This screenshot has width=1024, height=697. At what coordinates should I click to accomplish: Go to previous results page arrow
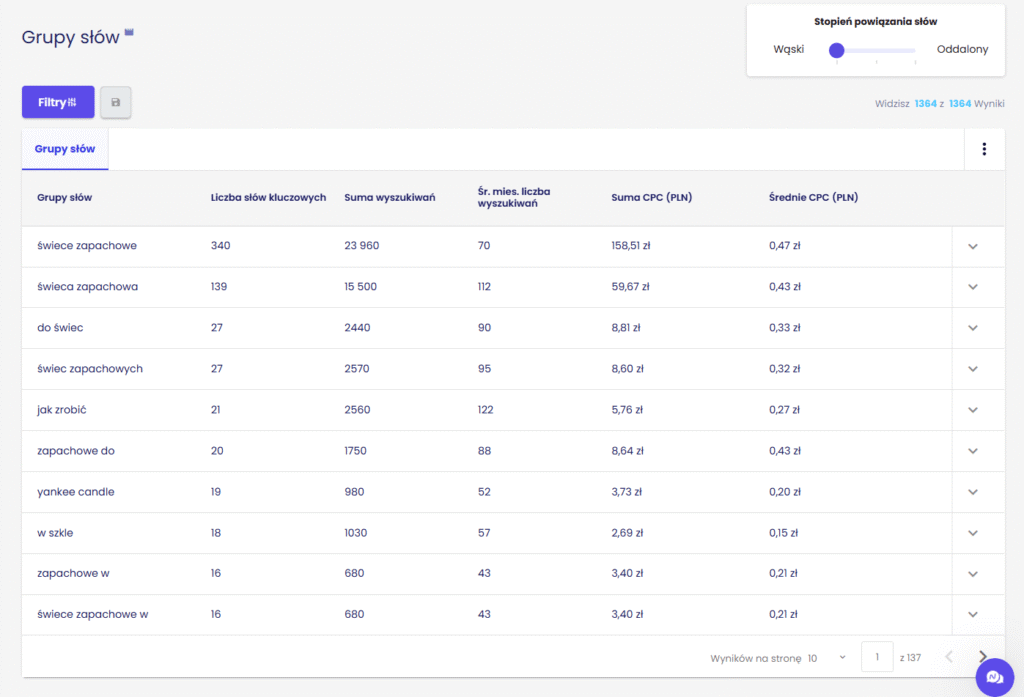coord(949,656)
